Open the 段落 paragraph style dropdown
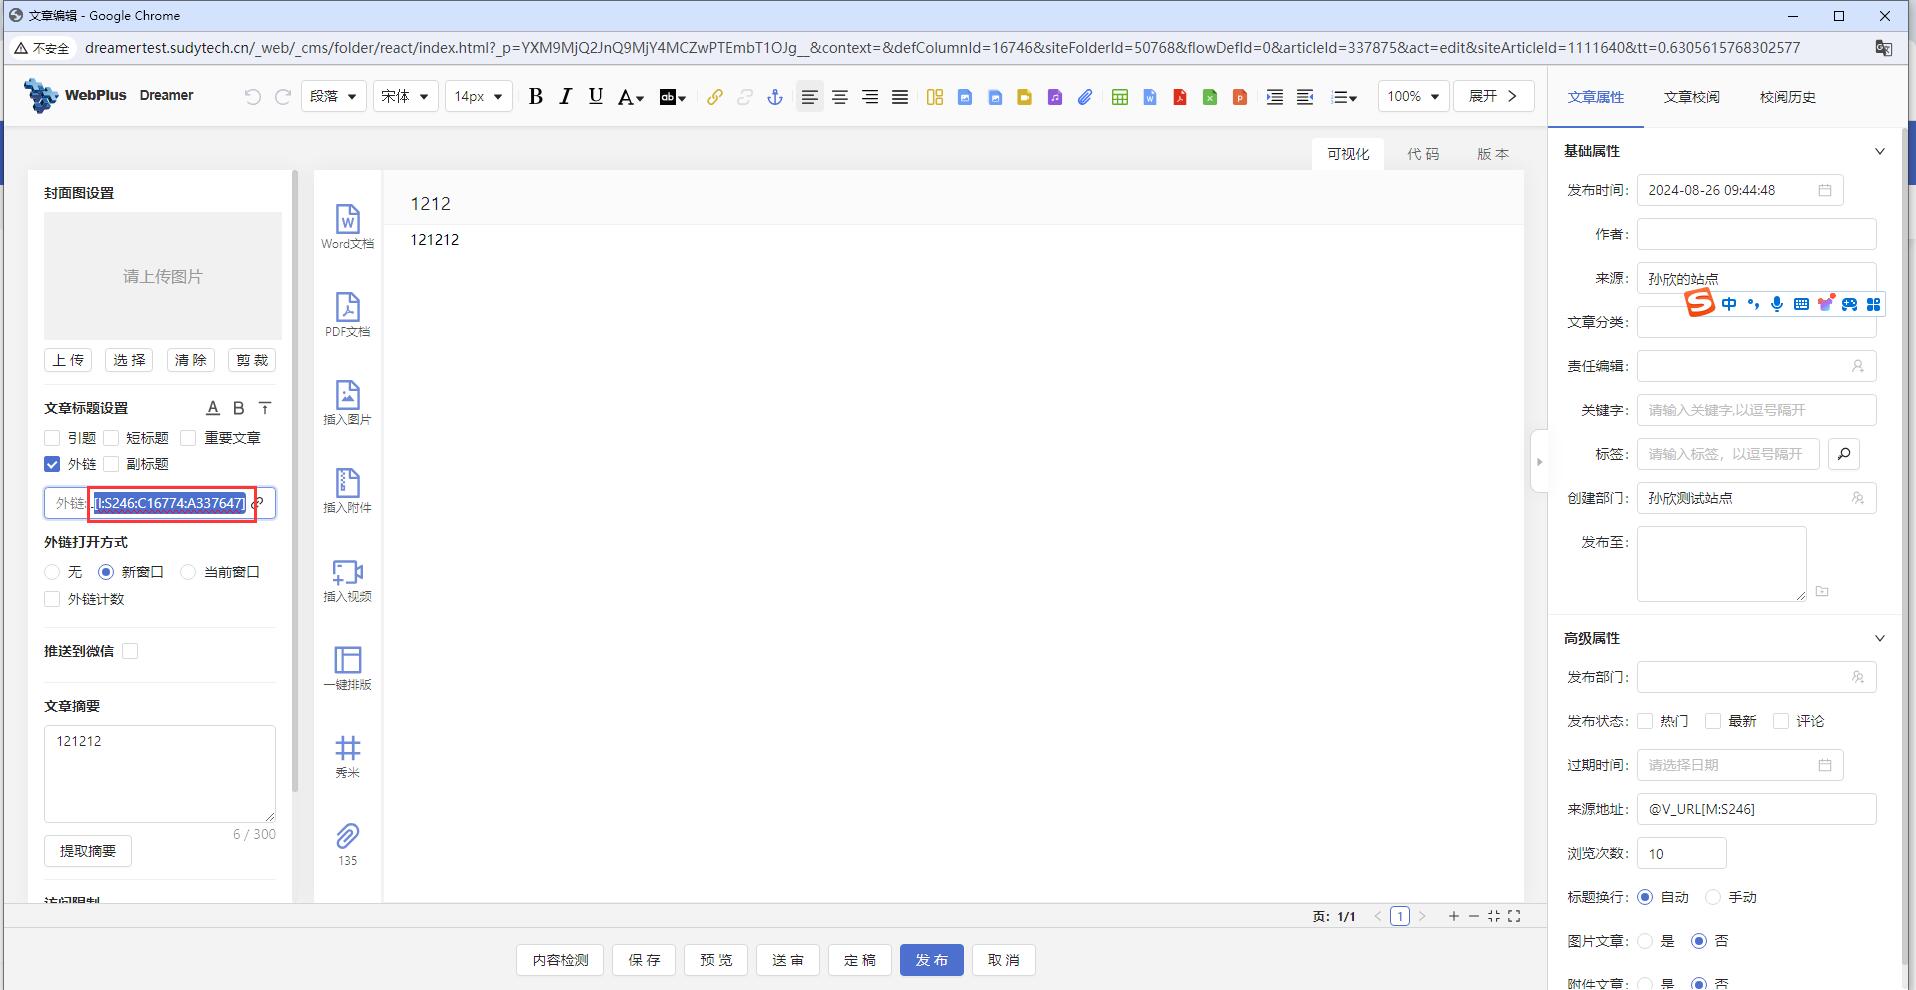 pyautogui.click(x=334, y=96)
